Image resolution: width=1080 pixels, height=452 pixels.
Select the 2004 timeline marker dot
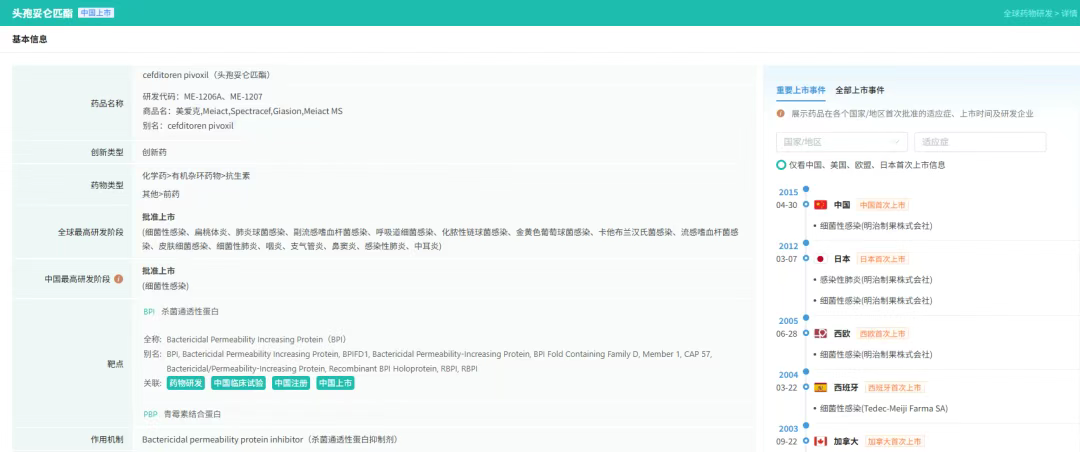coord(806,374)
